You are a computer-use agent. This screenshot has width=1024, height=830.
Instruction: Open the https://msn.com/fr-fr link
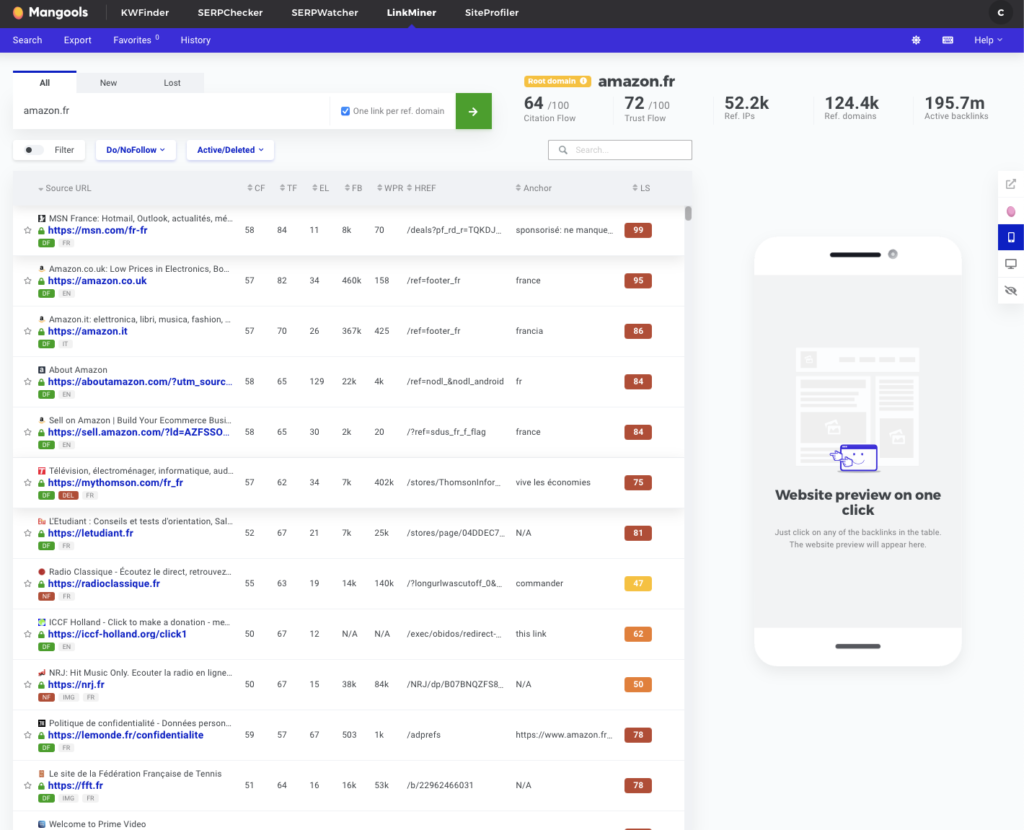pyautogui.click(x=97, y=231)
